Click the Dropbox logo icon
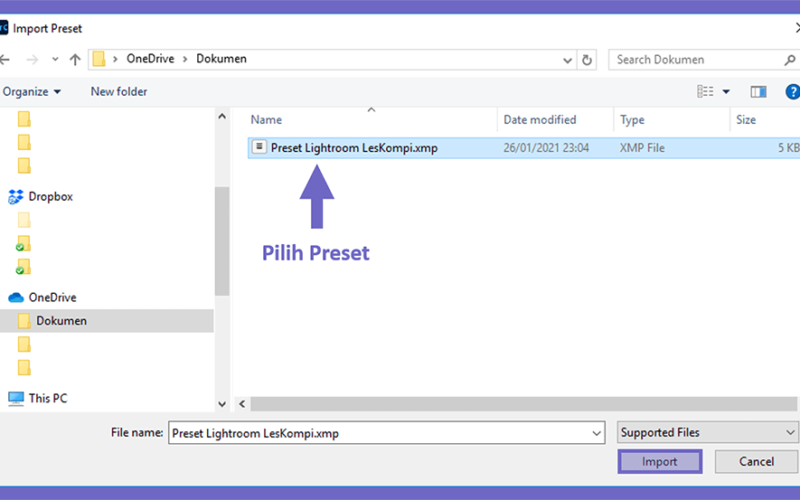The width and height of the screenshot is (800, 500). click(16, 196)
